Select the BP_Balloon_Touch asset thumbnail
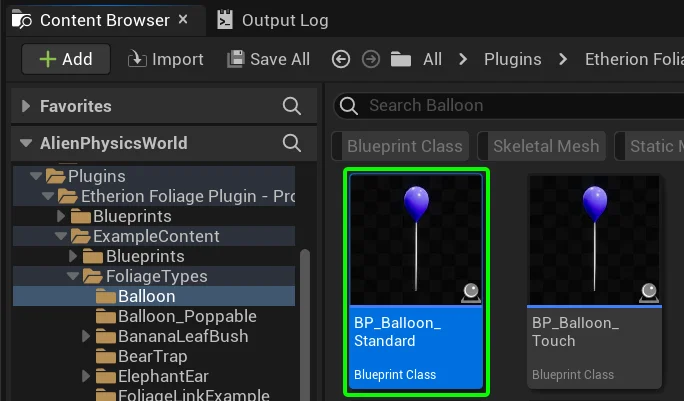The image size is (684, 401). click(594, 240)
